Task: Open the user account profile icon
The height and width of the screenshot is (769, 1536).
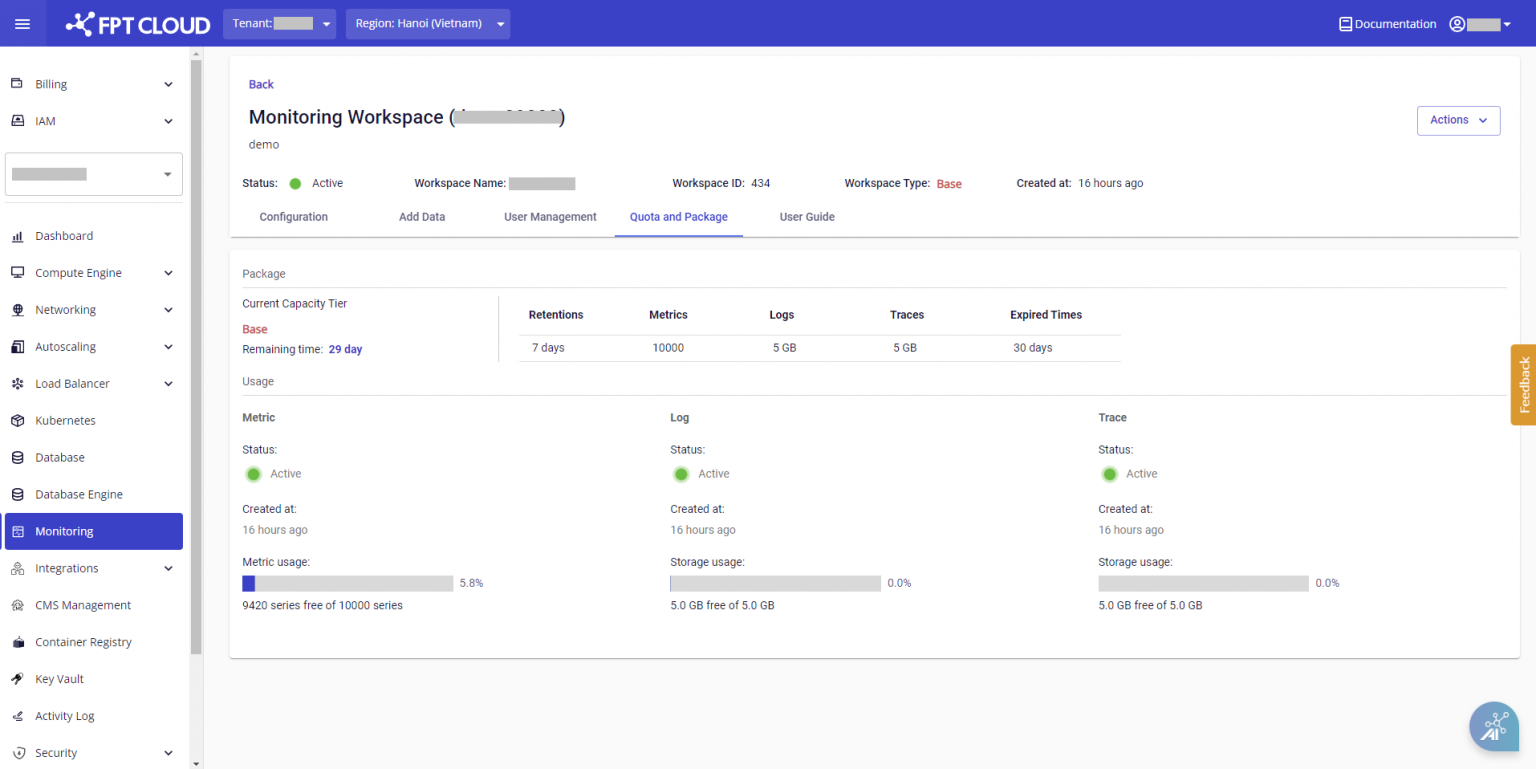Action: click(x=1457, y=24)
